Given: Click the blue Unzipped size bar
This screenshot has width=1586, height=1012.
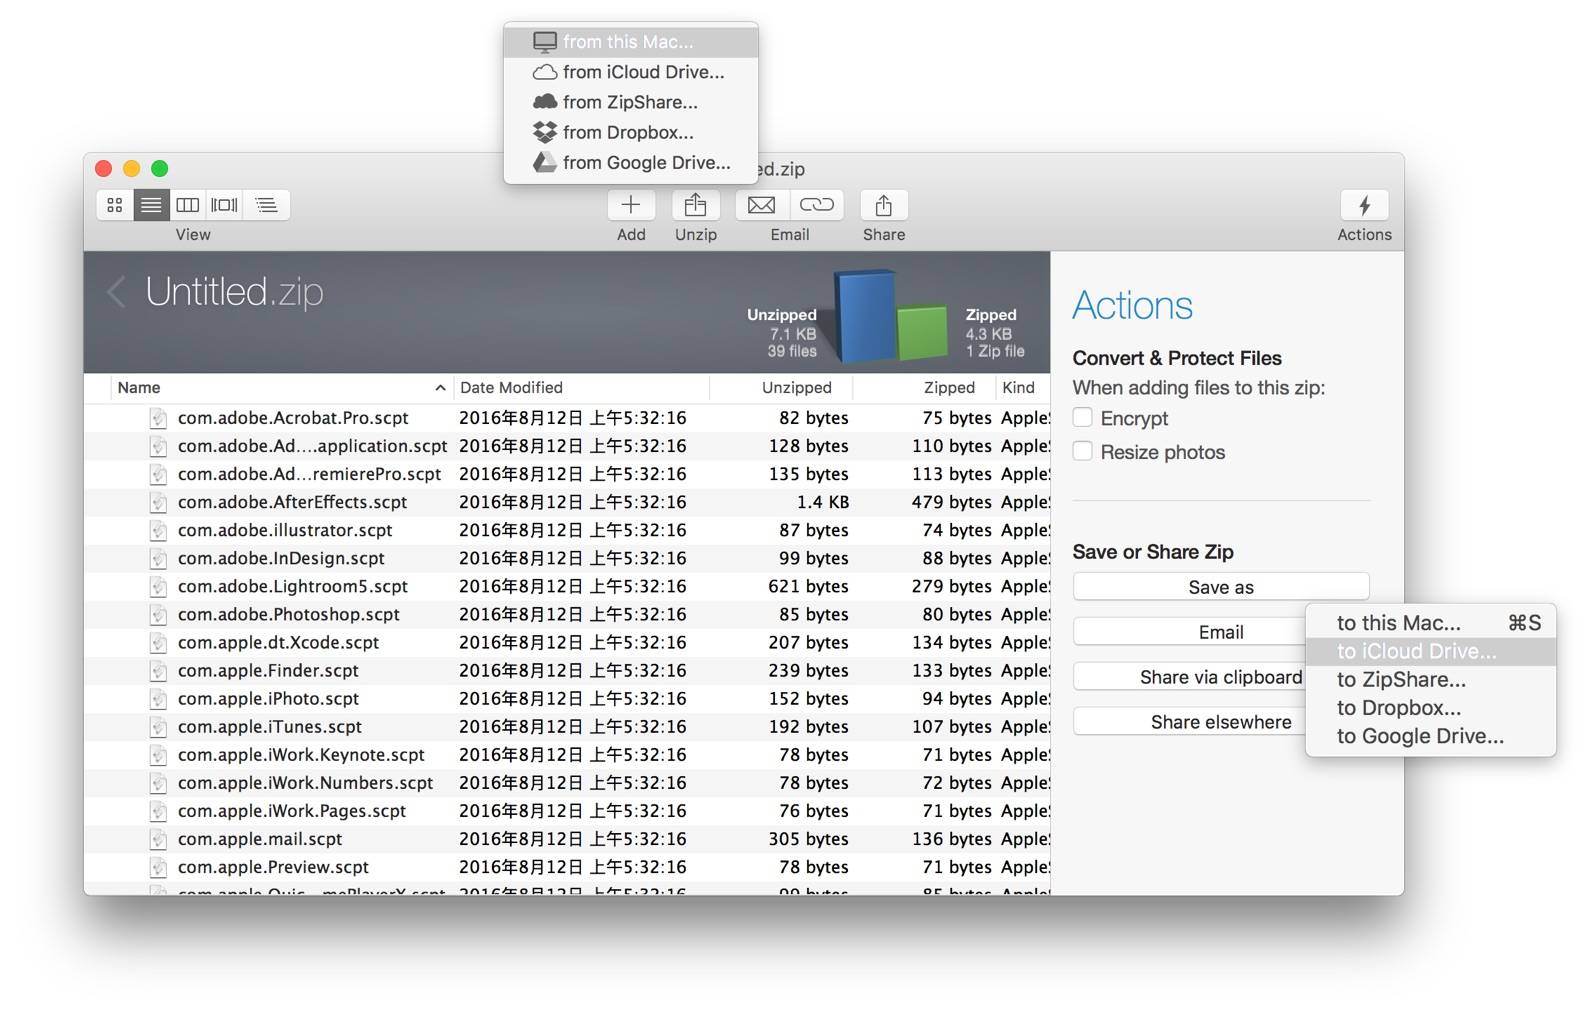Looking at the screenshot, I should tap(866, 315).
